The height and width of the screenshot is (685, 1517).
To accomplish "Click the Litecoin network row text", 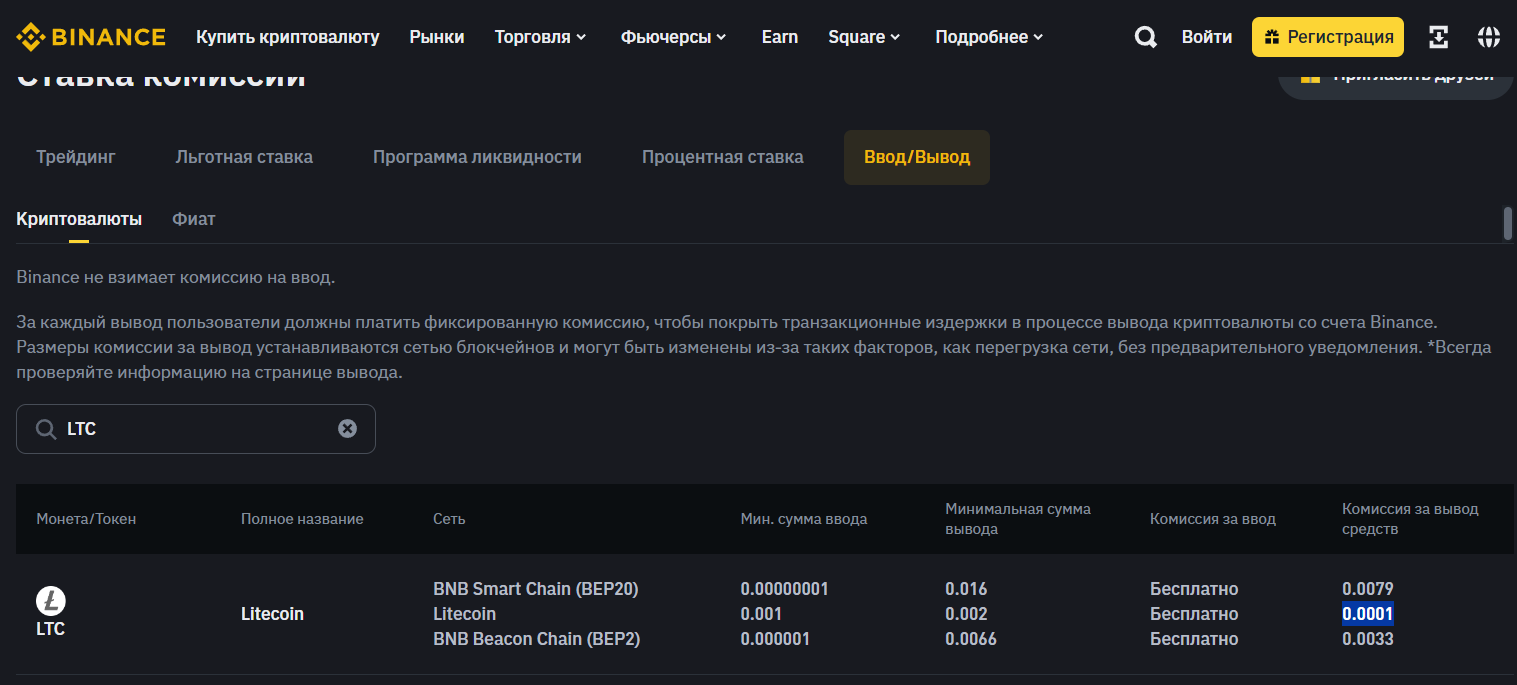I will click(464, 614).
